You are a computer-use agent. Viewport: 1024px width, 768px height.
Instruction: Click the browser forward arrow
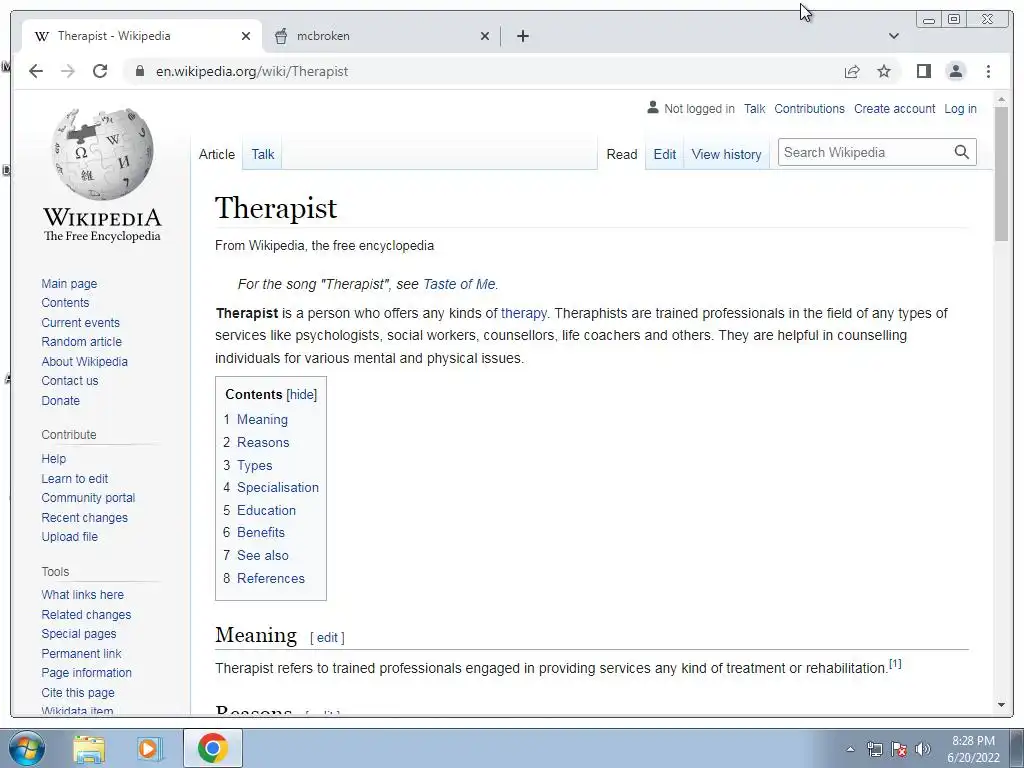[x=68, y=71]
